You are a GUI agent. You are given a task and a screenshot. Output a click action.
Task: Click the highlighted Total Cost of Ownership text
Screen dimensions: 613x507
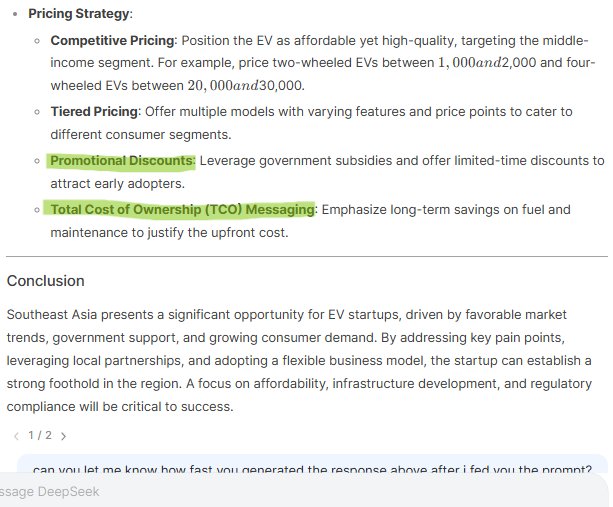pyautogui.click(x=181, y=209)
